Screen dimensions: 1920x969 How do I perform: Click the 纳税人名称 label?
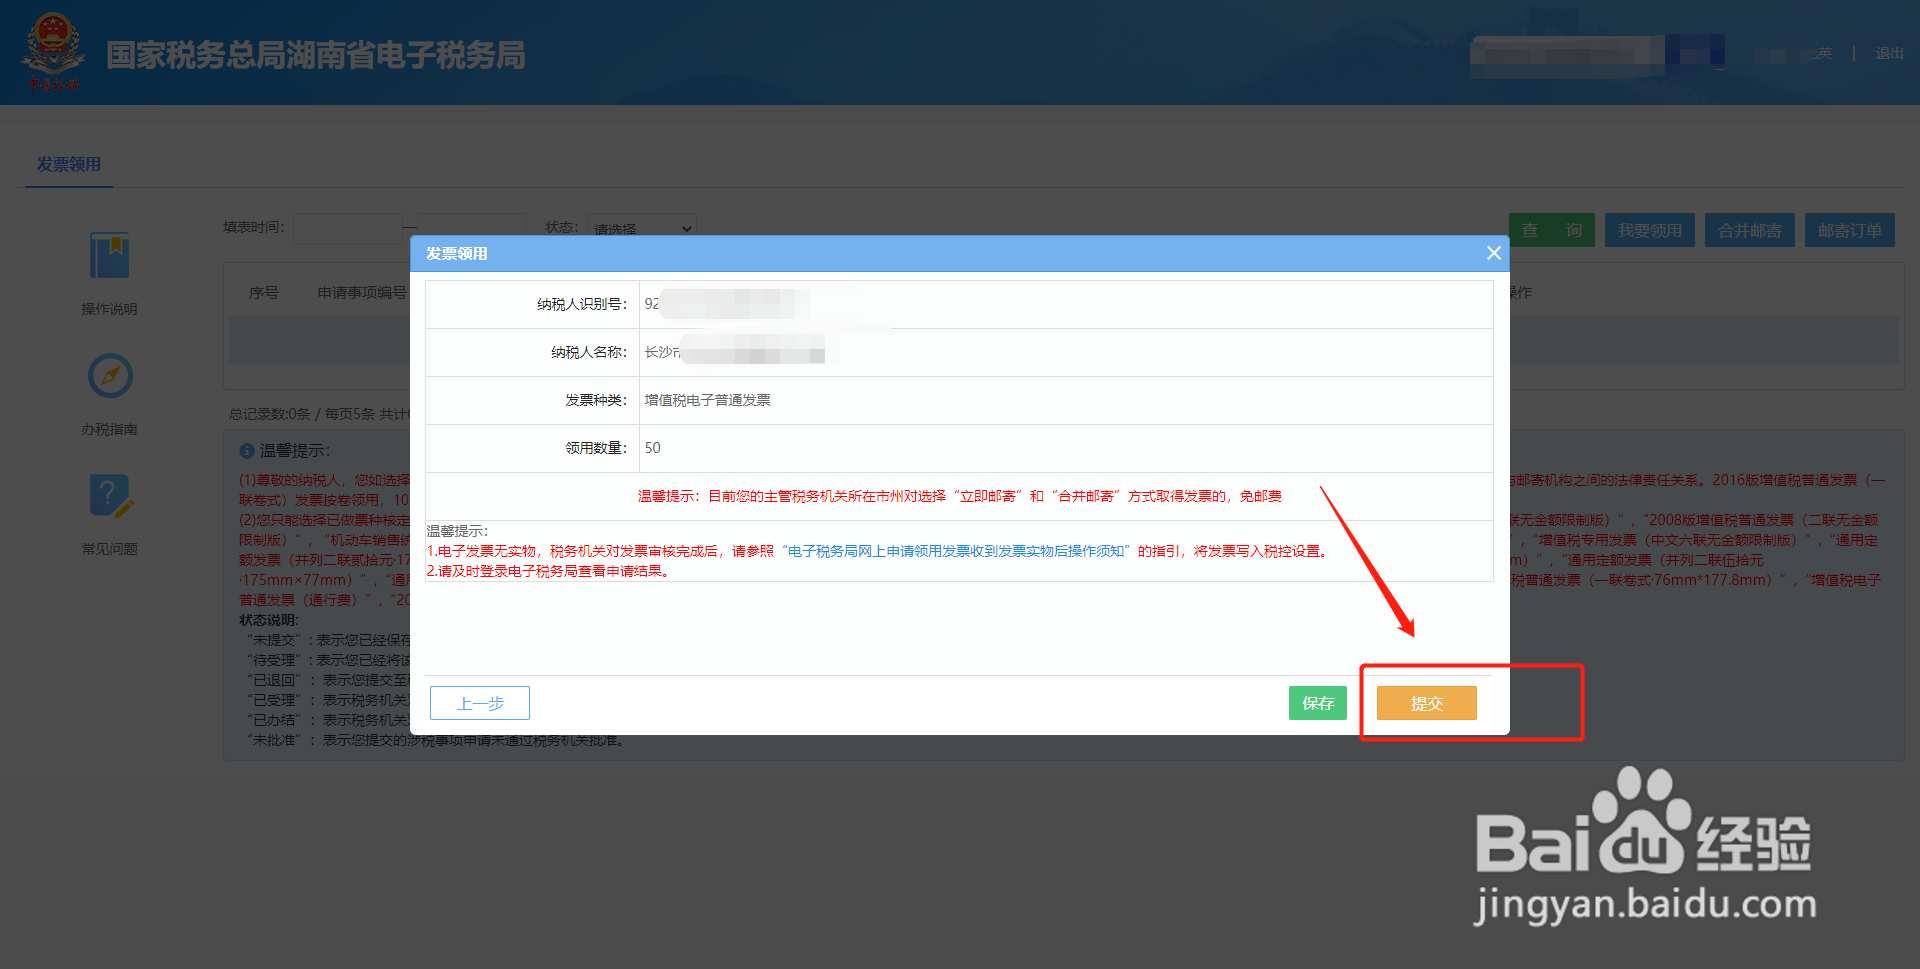589,352
